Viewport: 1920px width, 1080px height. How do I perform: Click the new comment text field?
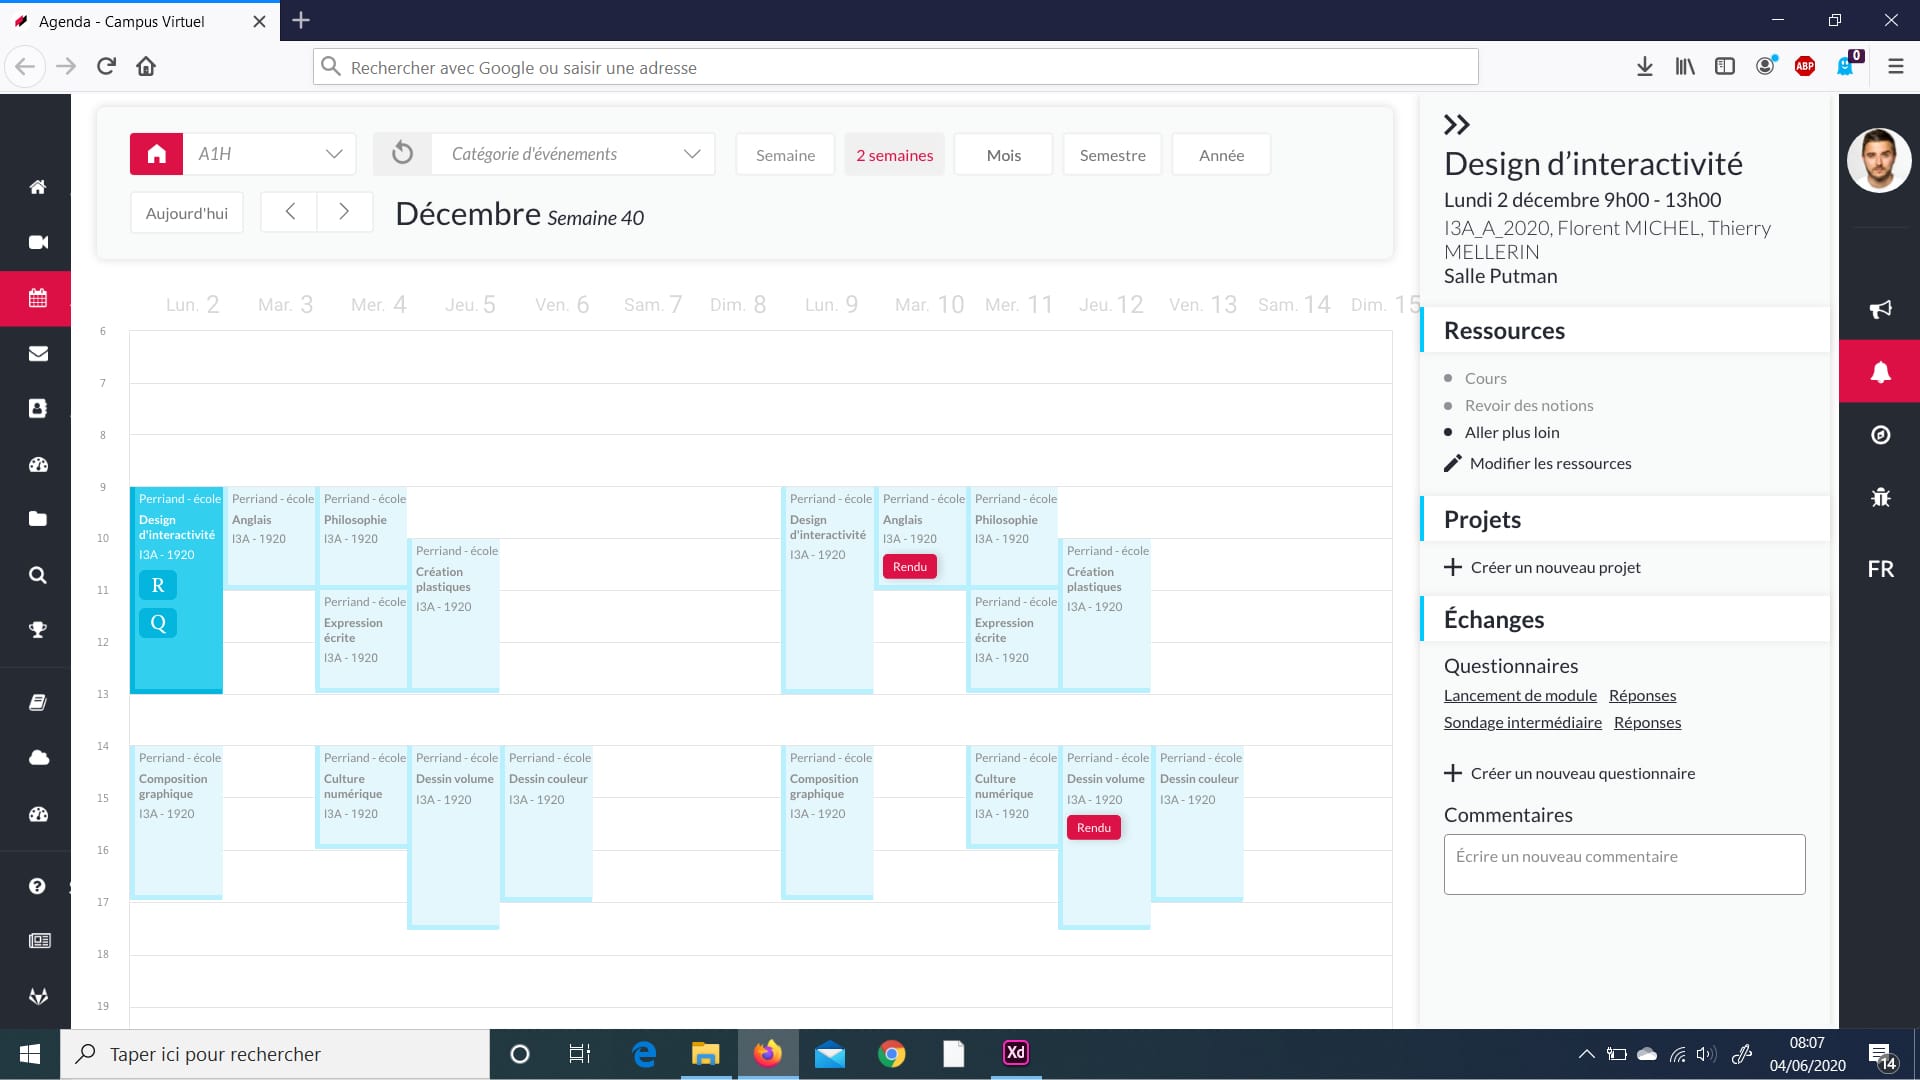(1624, 864)
